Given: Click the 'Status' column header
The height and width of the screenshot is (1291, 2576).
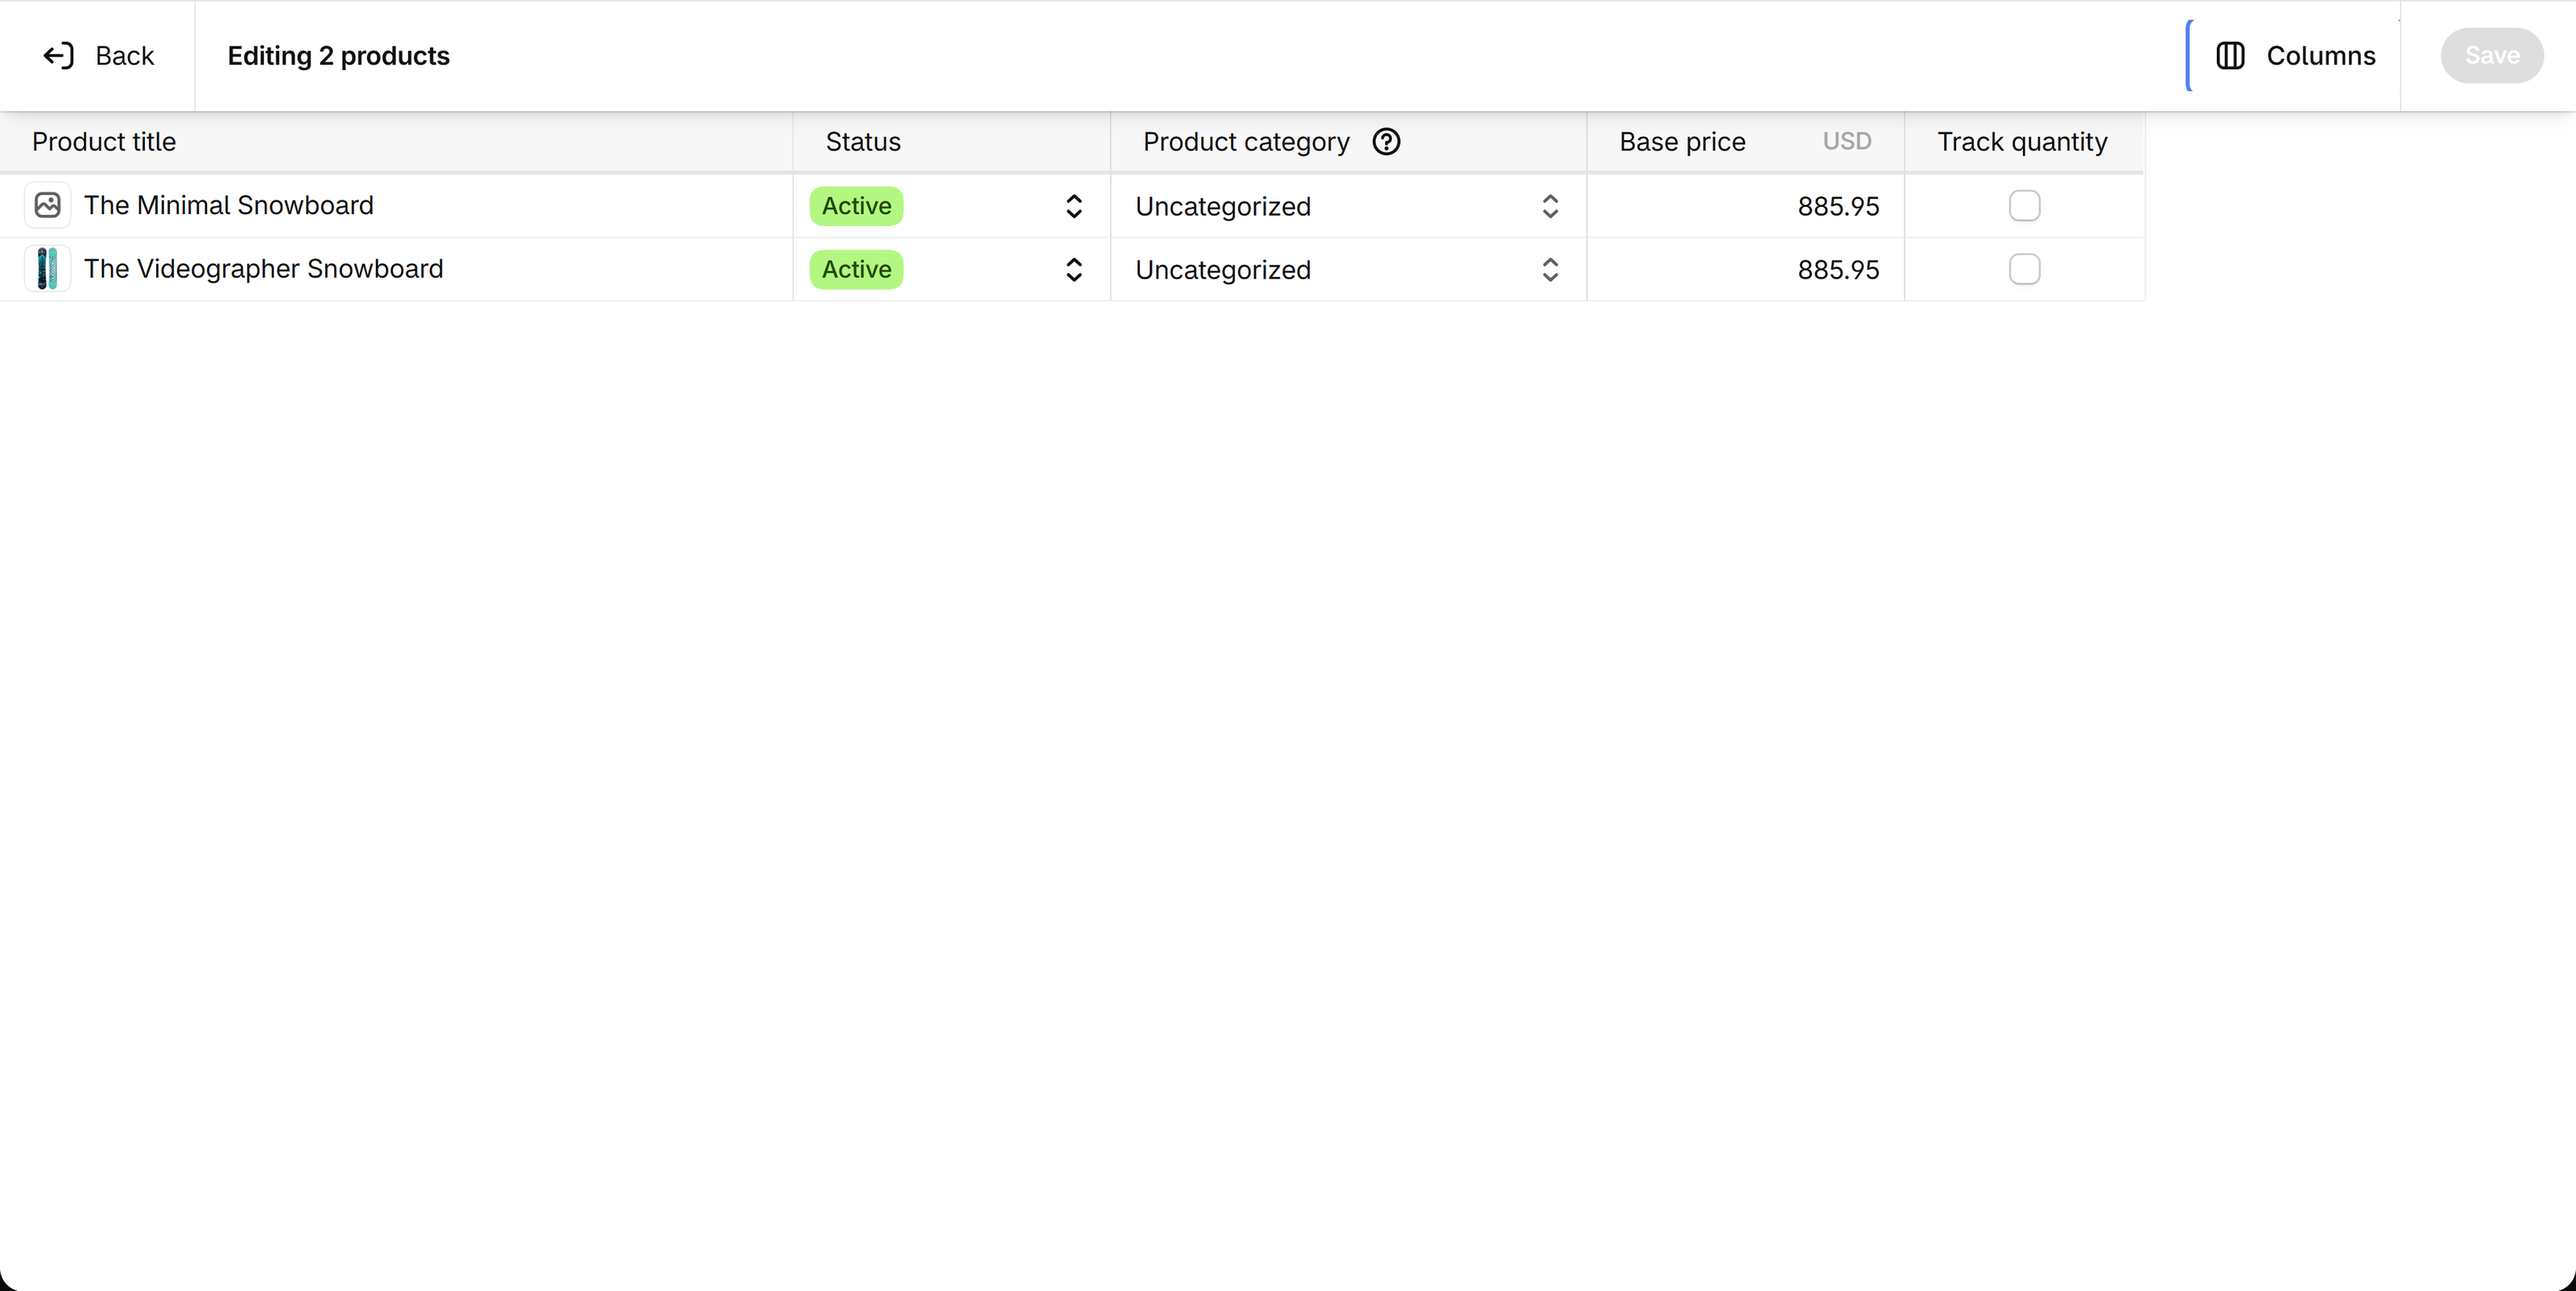Looking at the screenshot, I should (862, 142).
